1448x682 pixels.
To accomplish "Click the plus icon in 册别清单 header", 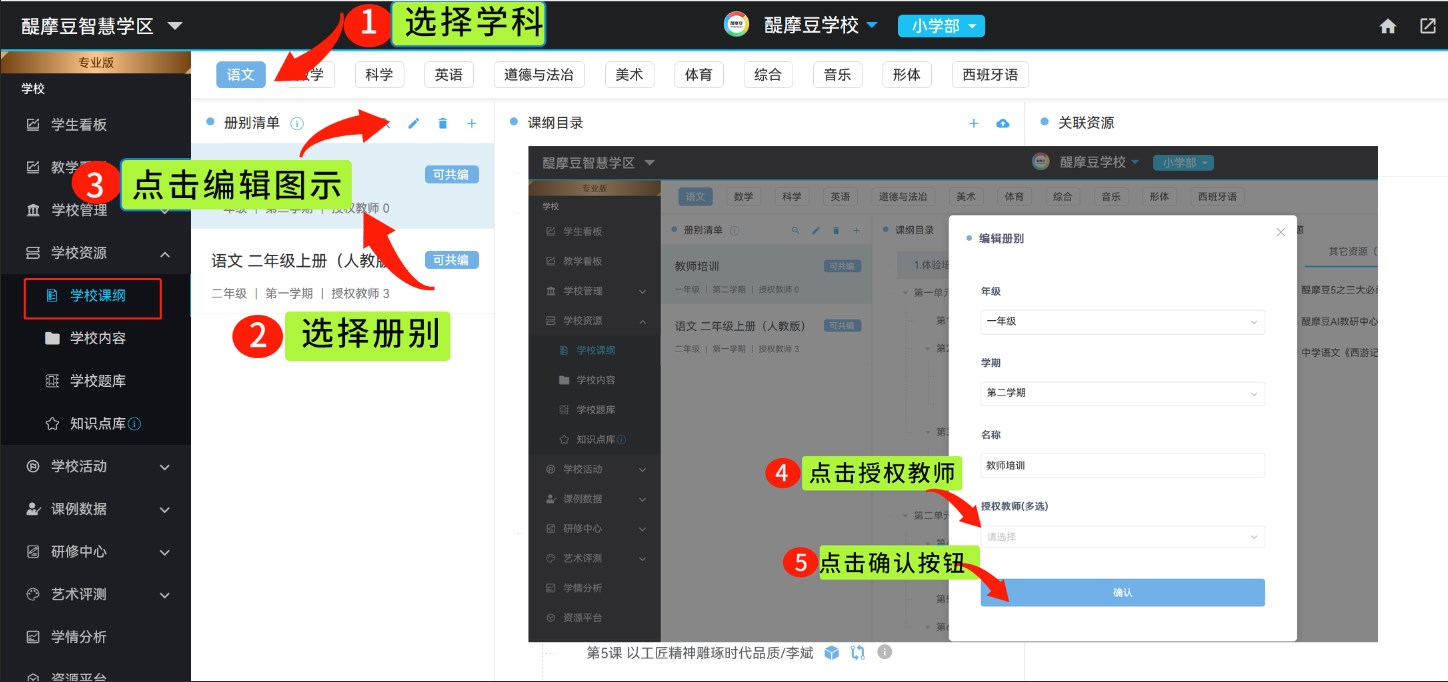I will 472,123.
